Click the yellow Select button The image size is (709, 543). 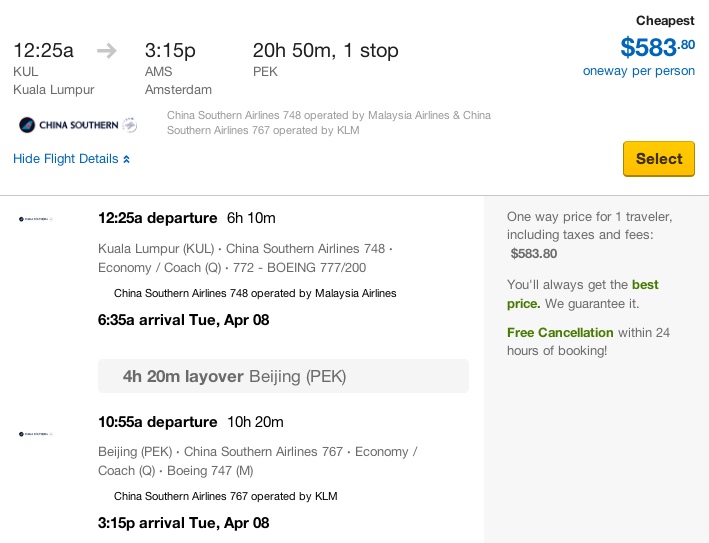point(659,159)
